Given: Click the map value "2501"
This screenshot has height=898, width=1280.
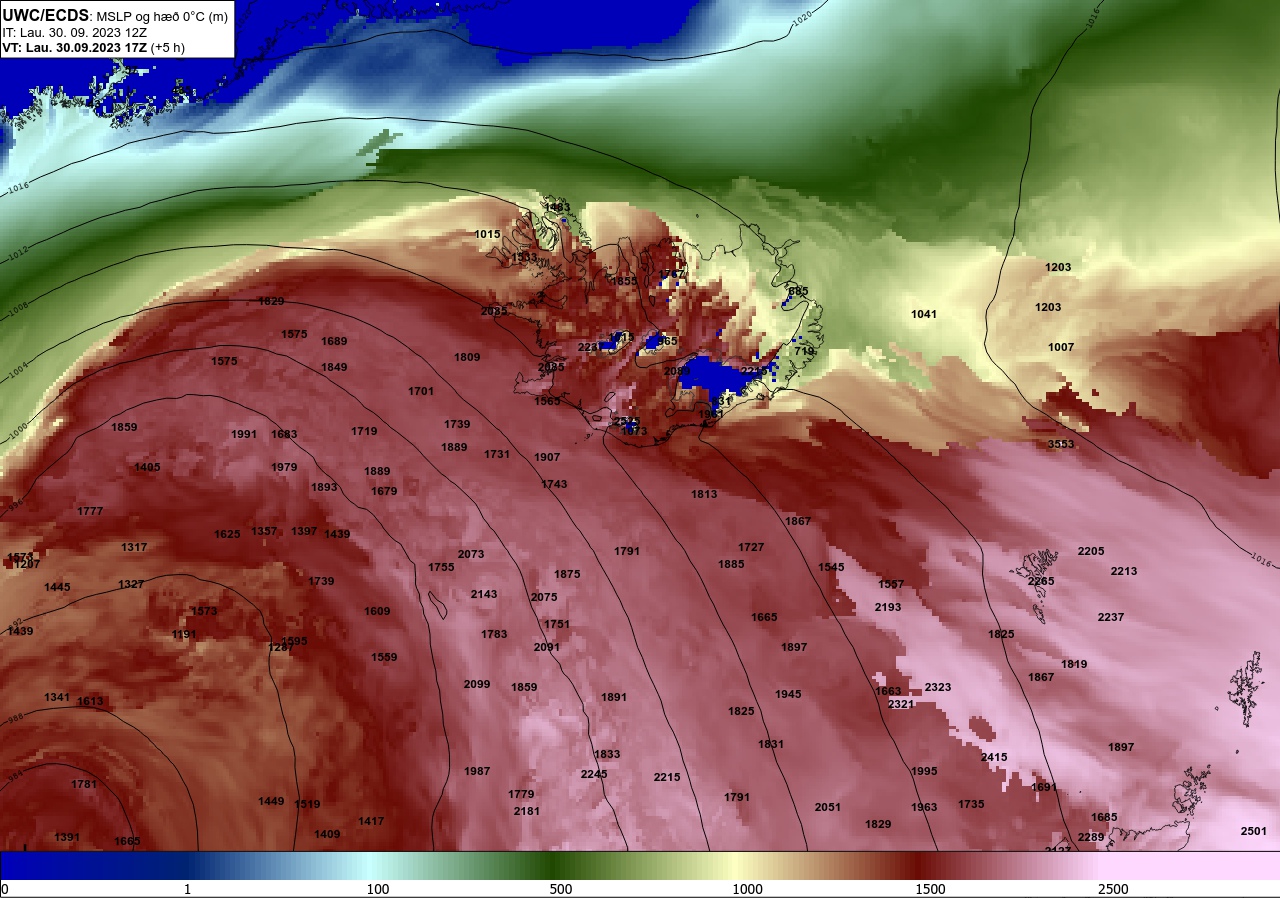Looking at the screenshot, I should coord(1253,831).
